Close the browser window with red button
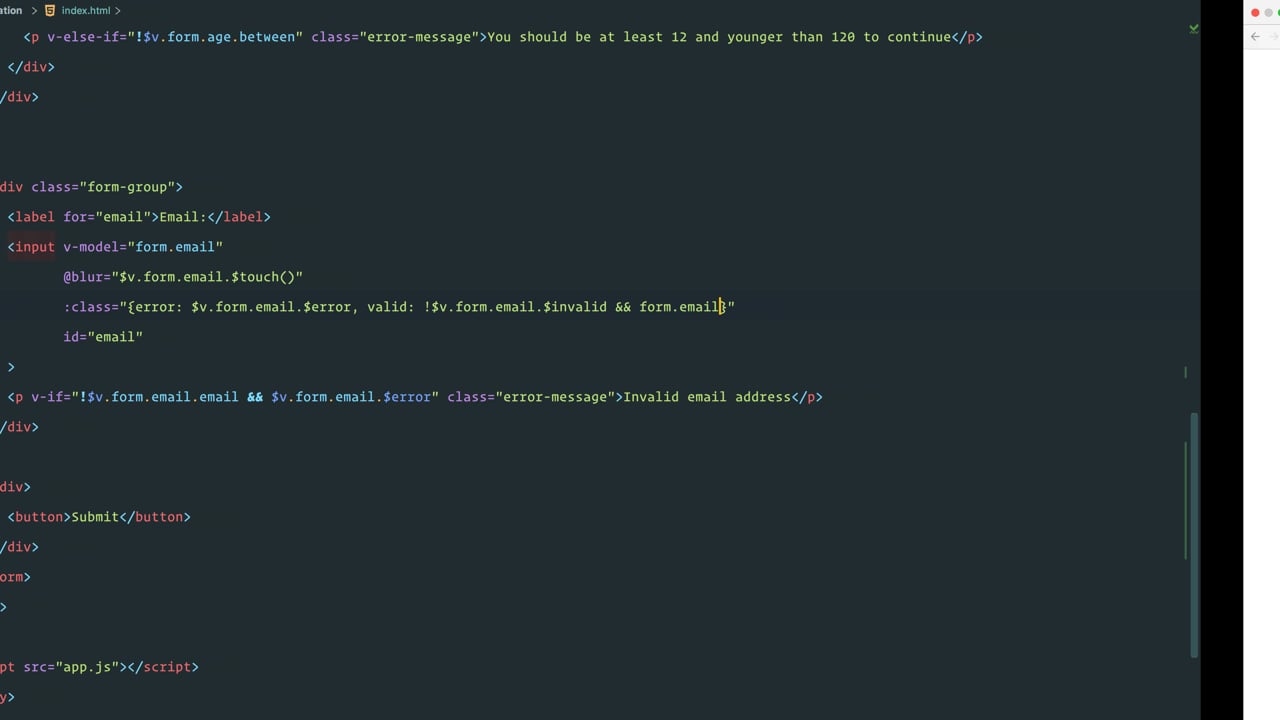Image resolution: width=1280 pixels, height=720 pixels. pyautogui.click(x=1255, y=13)
